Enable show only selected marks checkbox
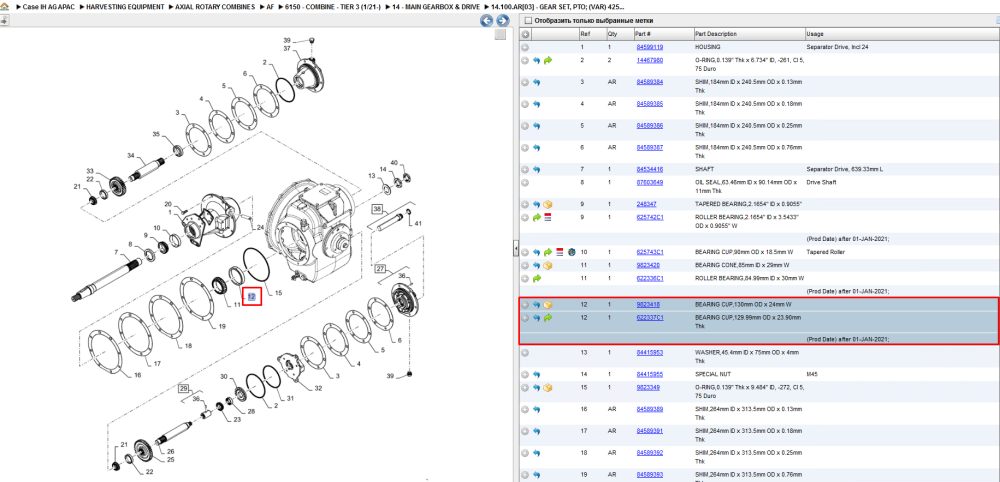This screenshot has width=1000, height=482. [527, 20]
